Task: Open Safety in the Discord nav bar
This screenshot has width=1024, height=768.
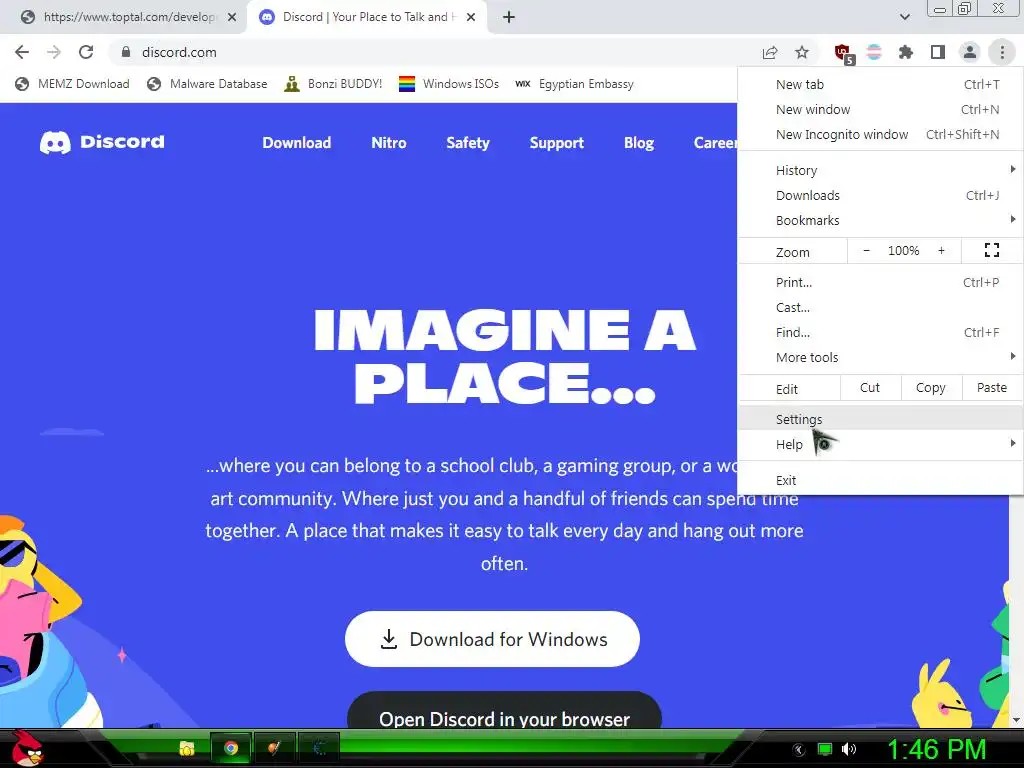Action: (468, 142)
